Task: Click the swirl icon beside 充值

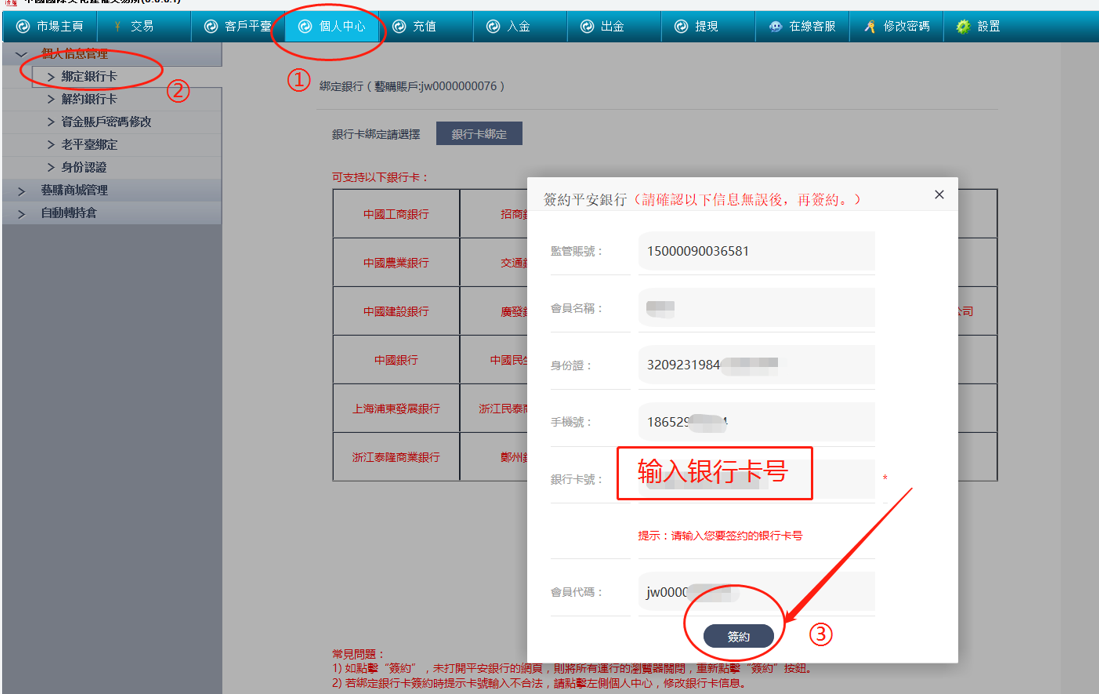Action: coord(399,27)
